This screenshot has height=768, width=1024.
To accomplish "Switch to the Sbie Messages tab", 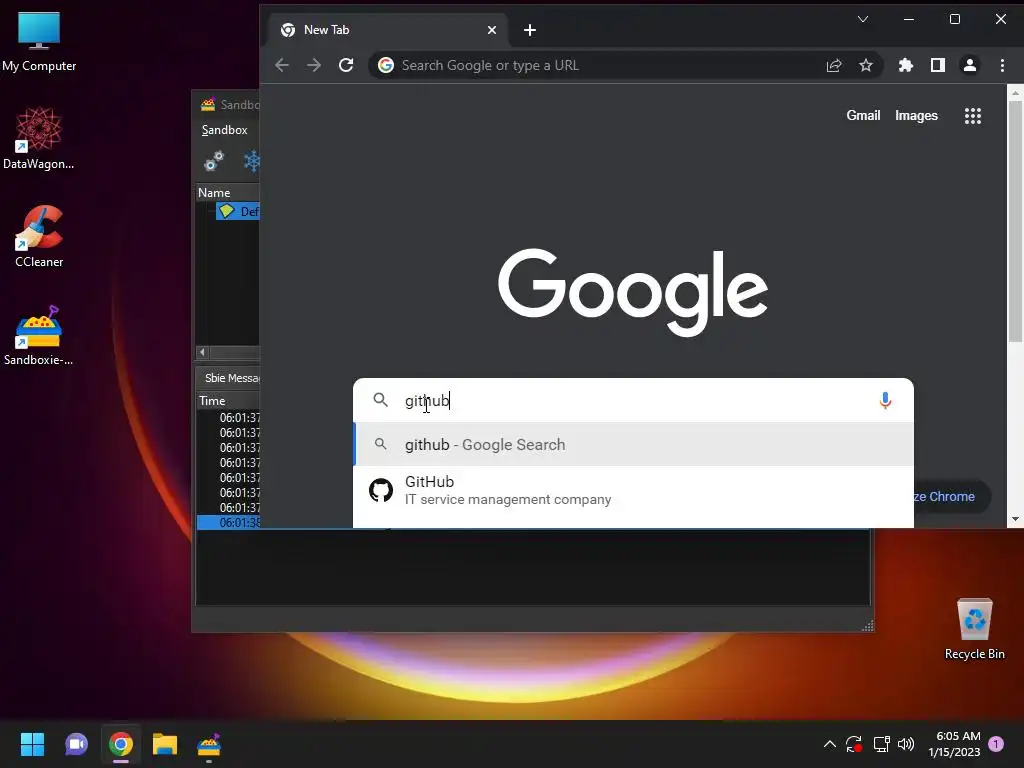I will point(231,378).
